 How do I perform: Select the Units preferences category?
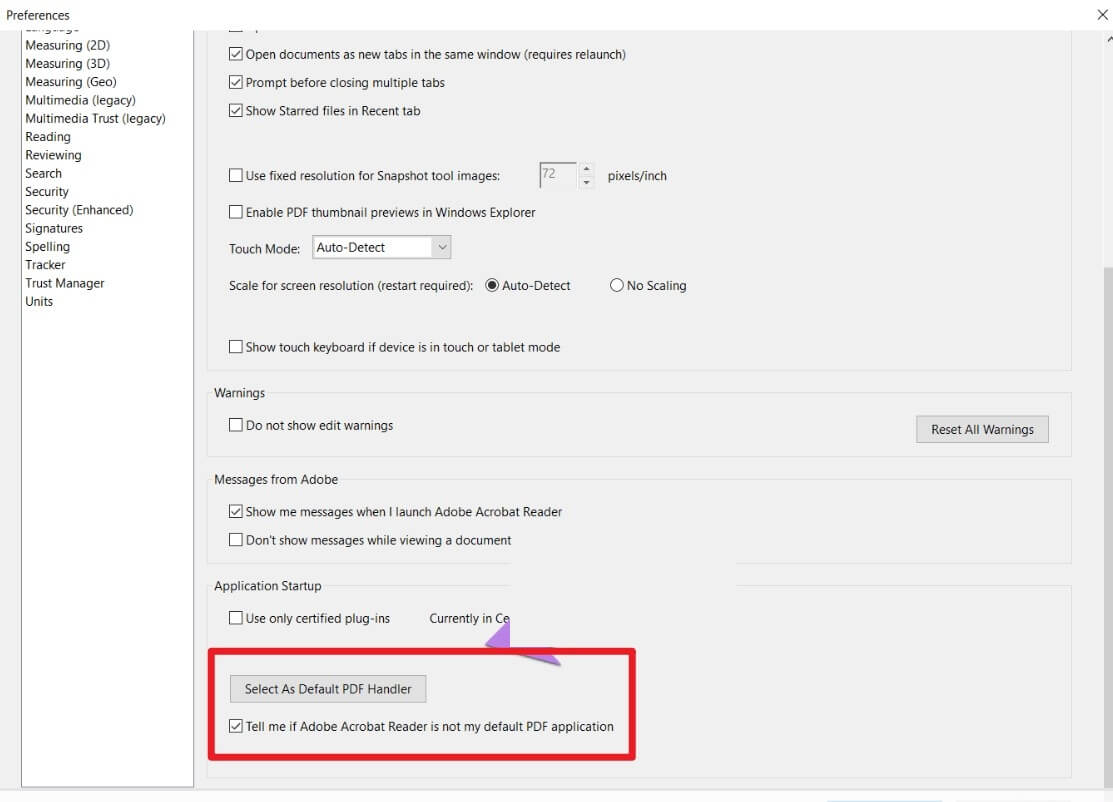[38, 301]
